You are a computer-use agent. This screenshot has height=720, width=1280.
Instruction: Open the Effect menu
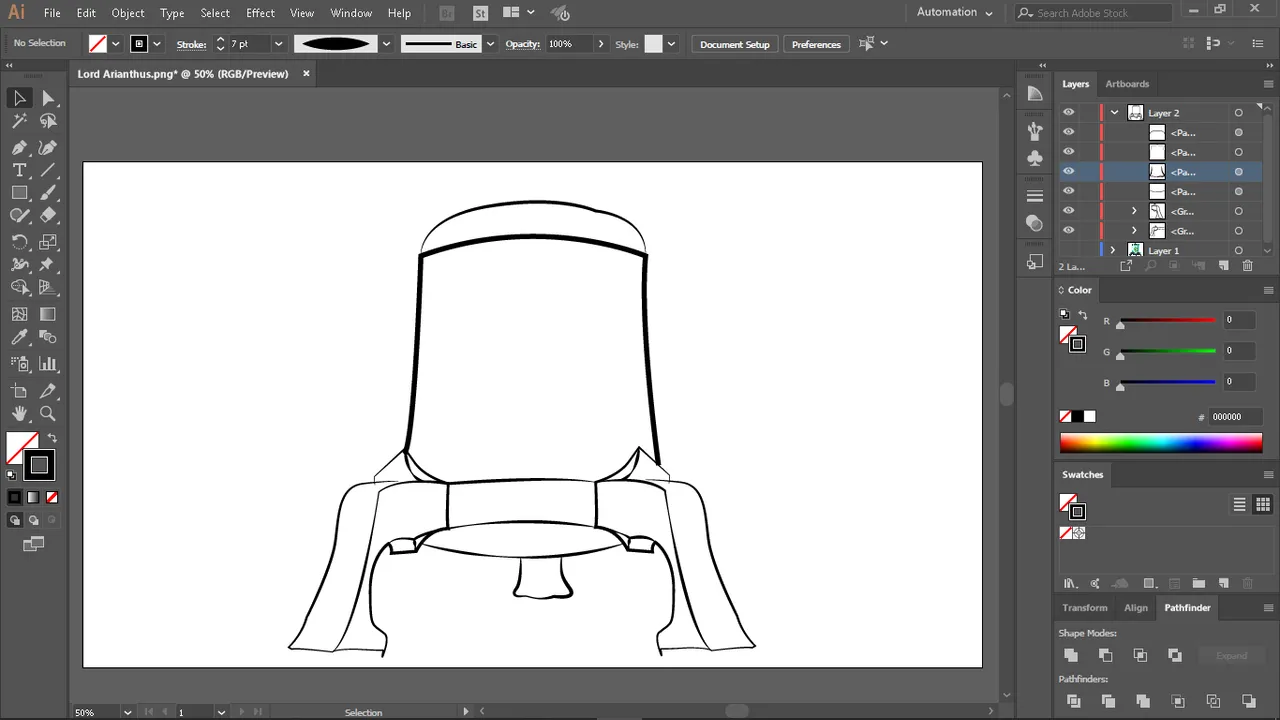[x=260, y=13]
